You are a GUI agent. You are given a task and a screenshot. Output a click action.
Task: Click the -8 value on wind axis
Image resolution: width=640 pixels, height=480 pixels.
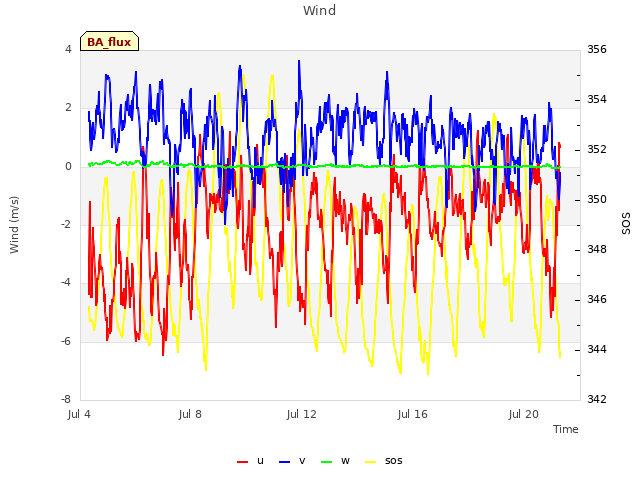click(x=66, y=399)
